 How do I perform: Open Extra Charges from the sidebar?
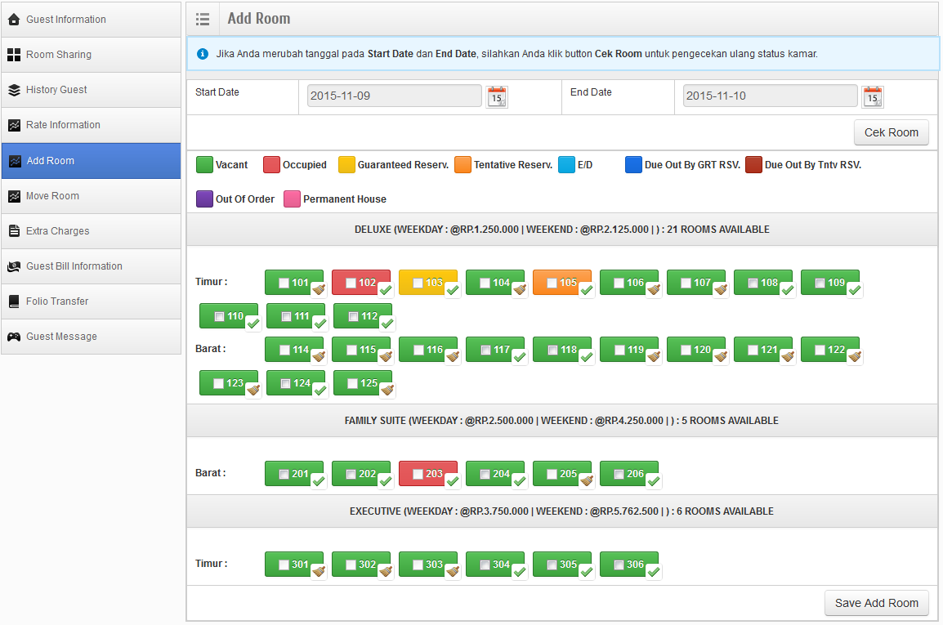[57, 231]
